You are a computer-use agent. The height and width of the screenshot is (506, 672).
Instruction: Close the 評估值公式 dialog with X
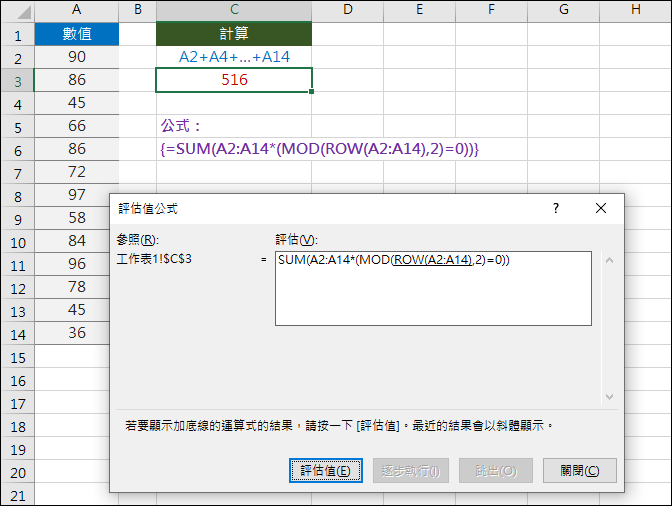tap(601, 208)
